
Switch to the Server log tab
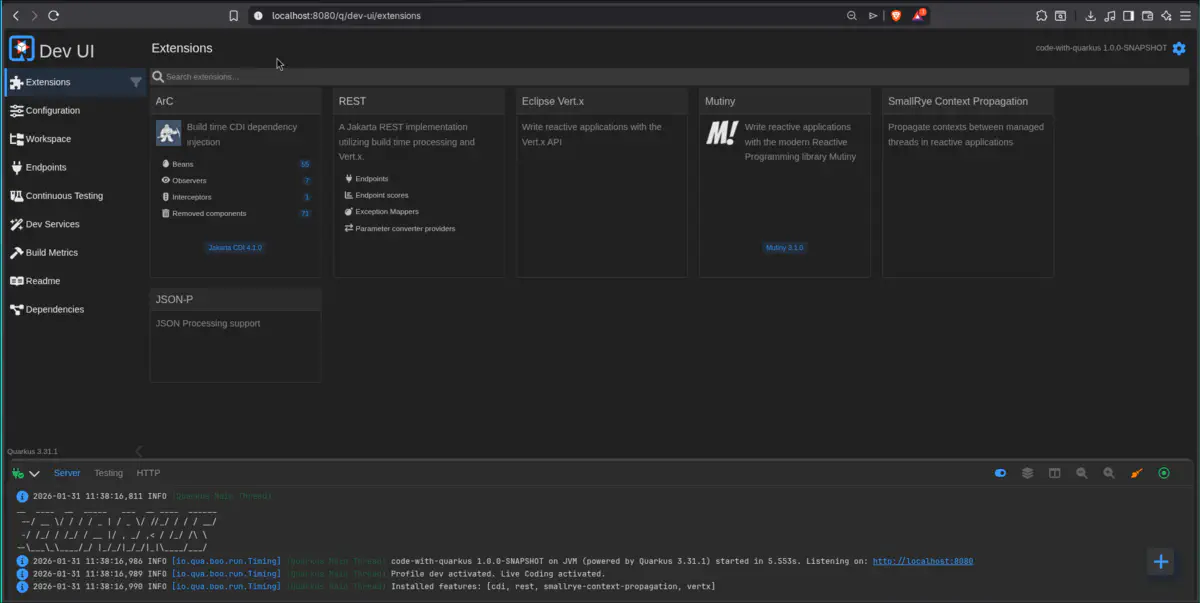(67, 473)
